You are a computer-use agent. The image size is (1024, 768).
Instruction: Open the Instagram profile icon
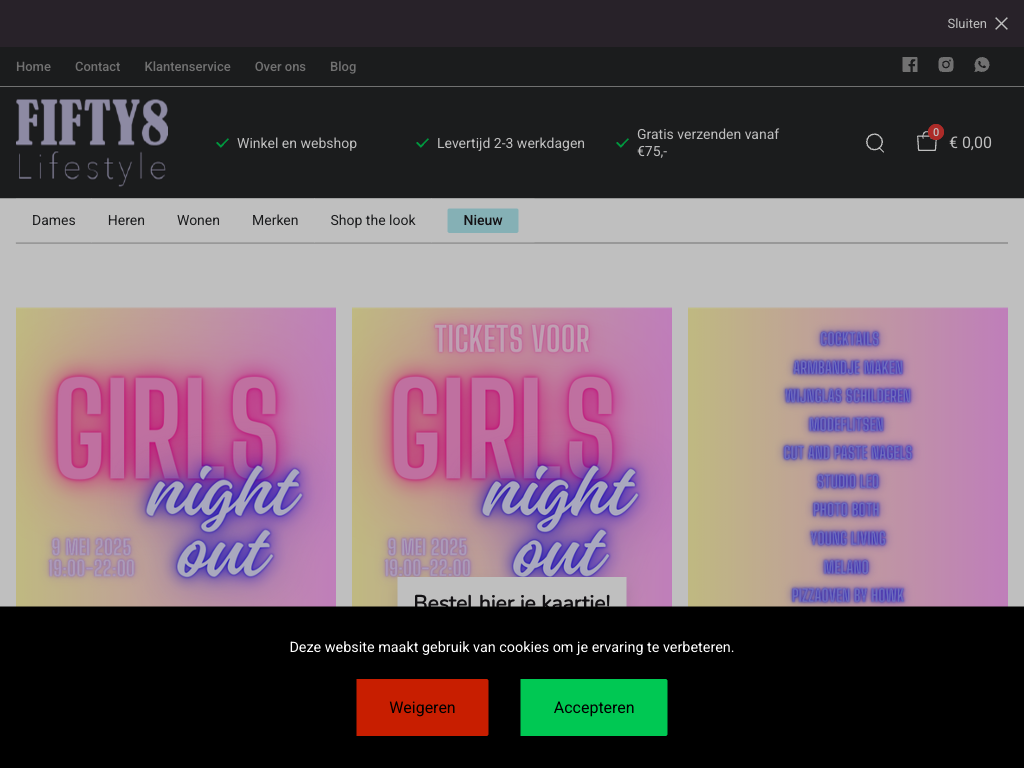945,65
